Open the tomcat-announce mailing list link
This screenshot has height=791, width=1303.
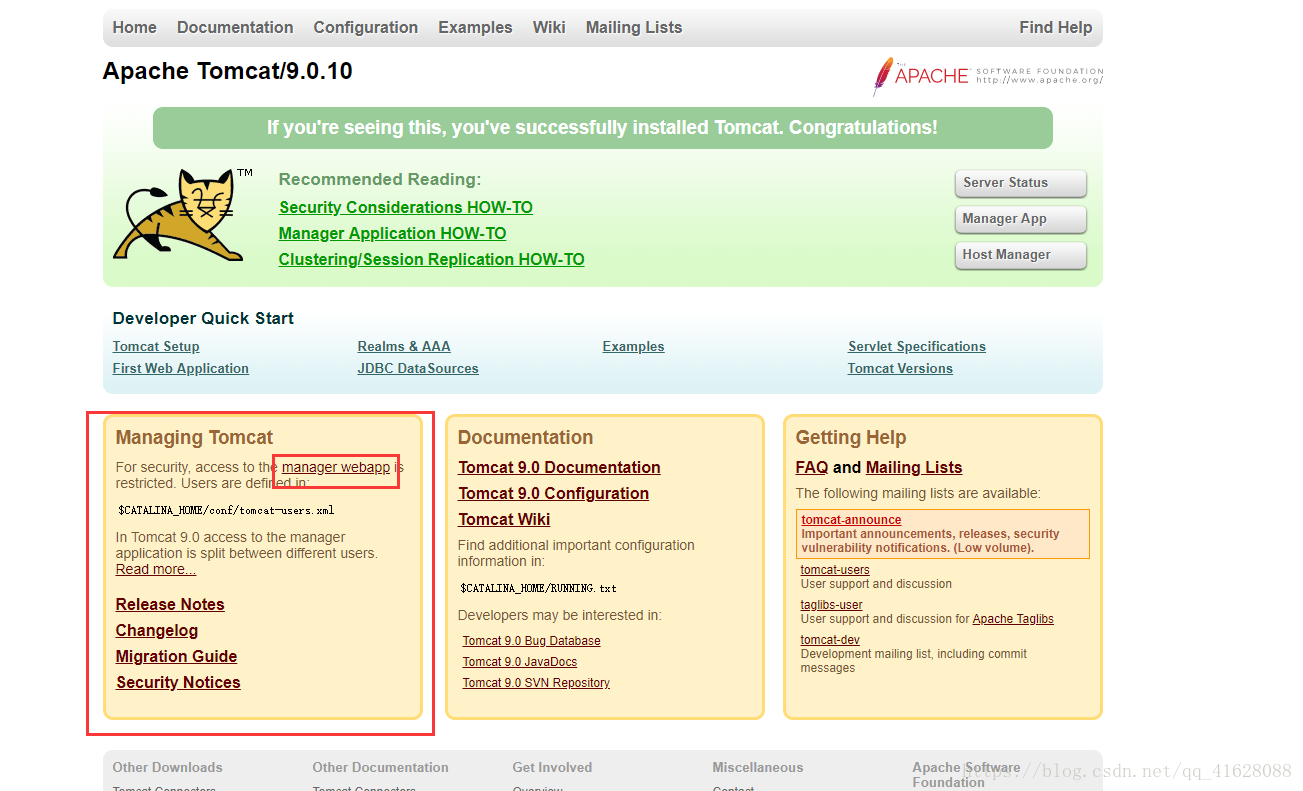click(x=851, y=520)
